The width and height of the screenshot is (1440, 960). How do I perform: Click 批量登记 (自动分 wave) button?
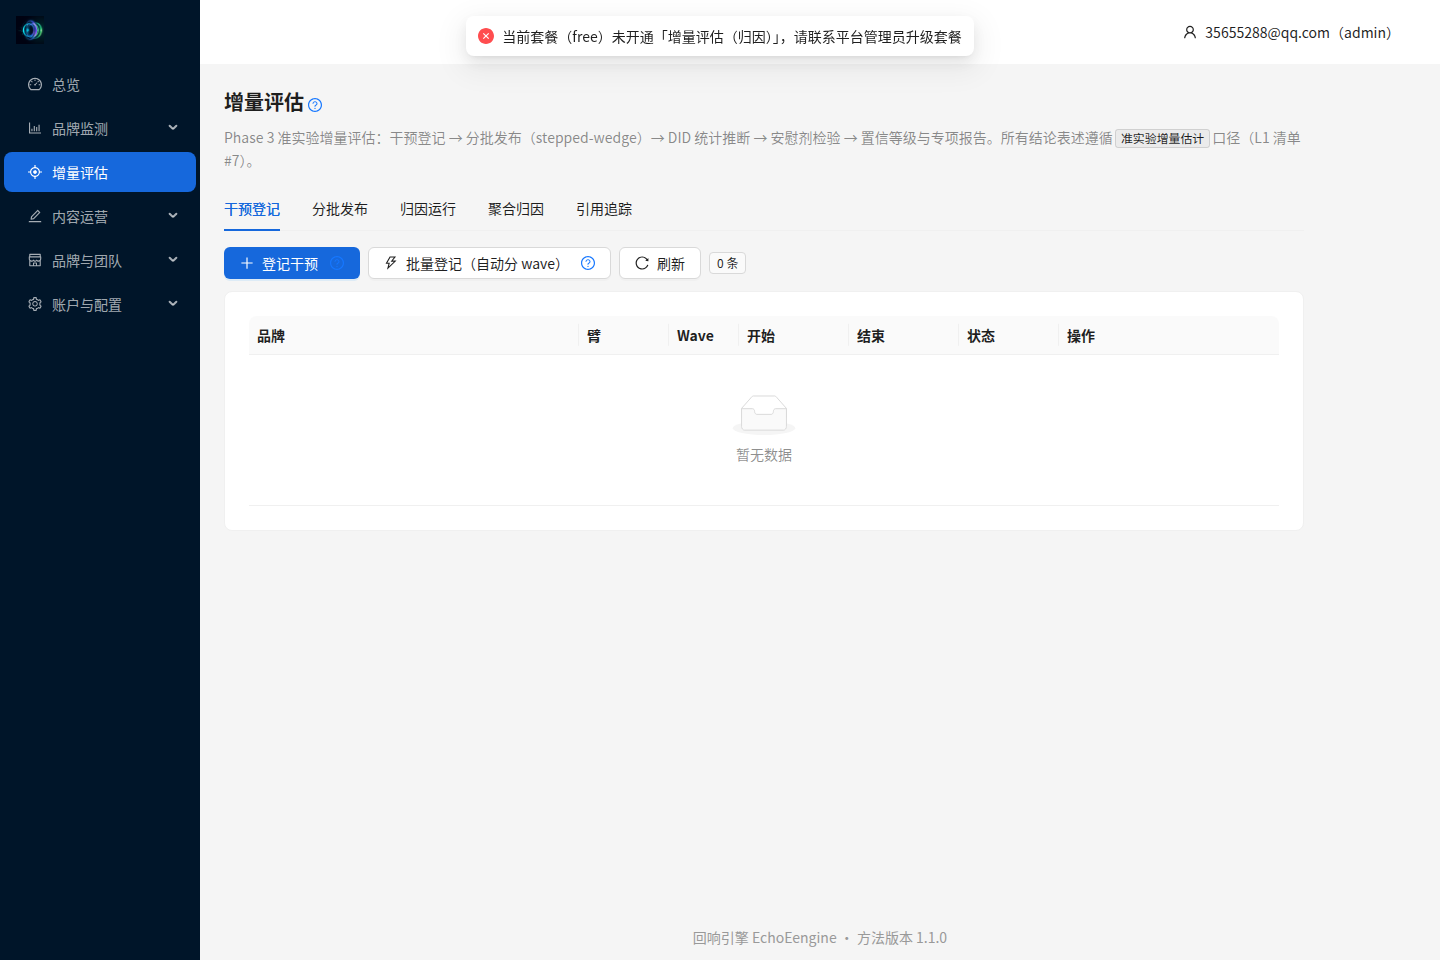coord(489,263)
